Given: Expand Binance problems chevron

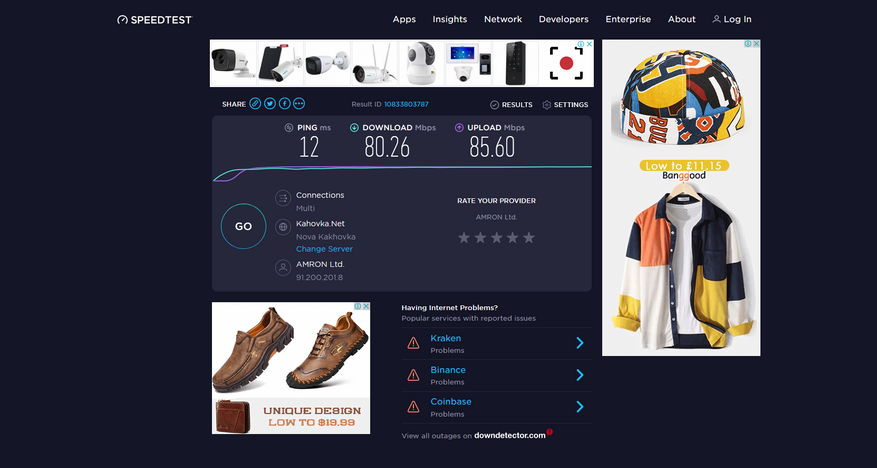Looking at the screenshot, I should click(x=580, y=375).
